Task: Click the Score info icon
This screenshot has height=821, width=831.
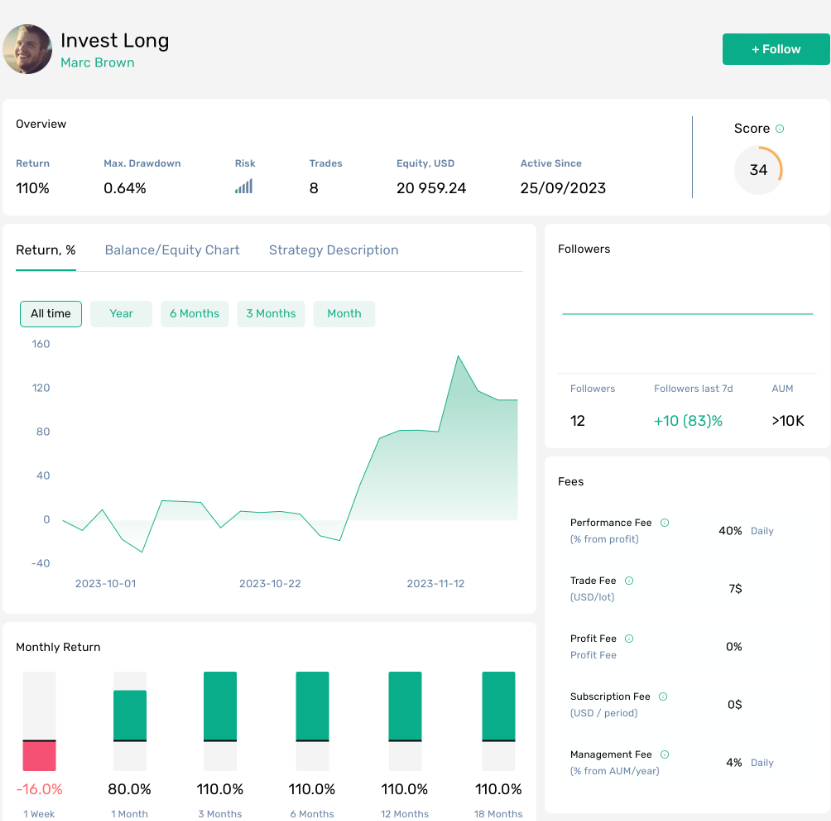Action: point(778,128)
